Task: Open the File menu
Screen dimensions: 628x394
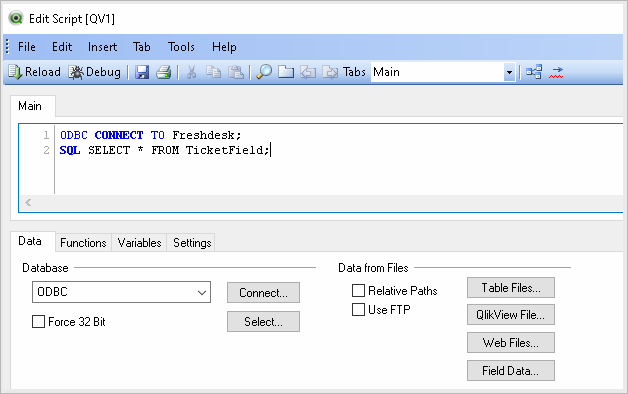Action: [27, 47]
